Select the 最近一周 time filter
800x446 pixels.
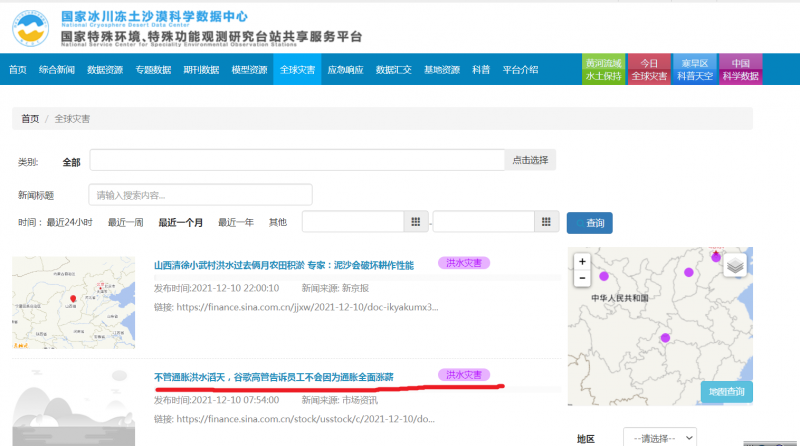tap(125, 222)
